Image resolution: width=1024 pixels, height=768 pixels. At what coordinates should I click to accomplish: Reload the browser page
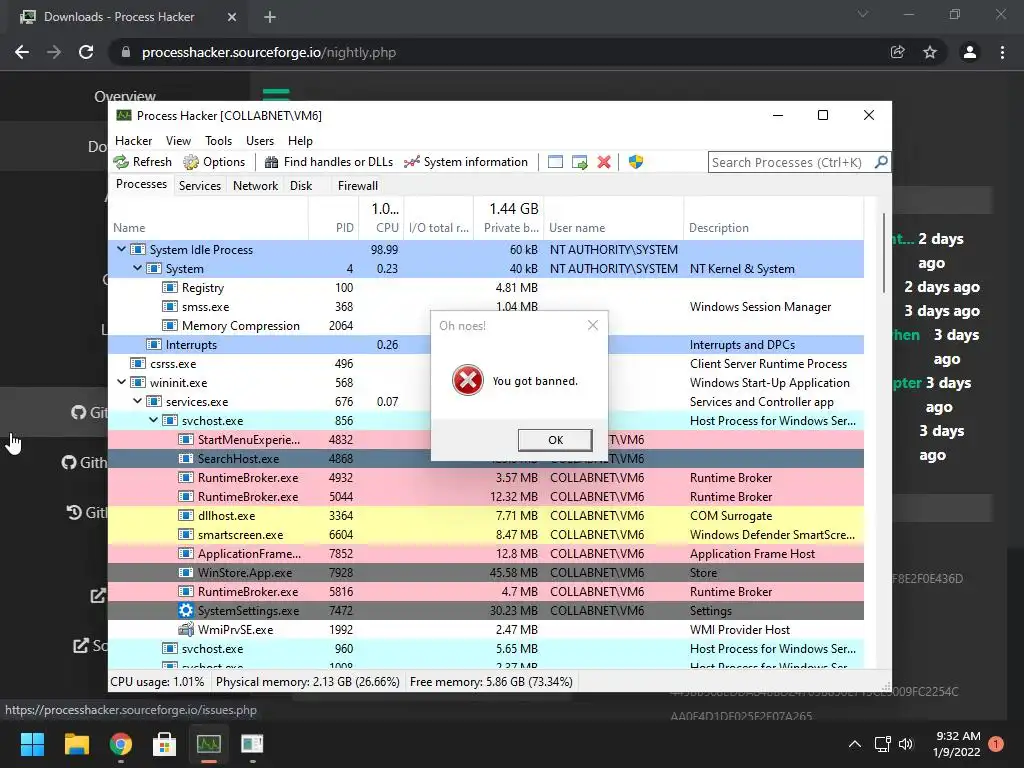pyautogui.click(x=86, y=52)
